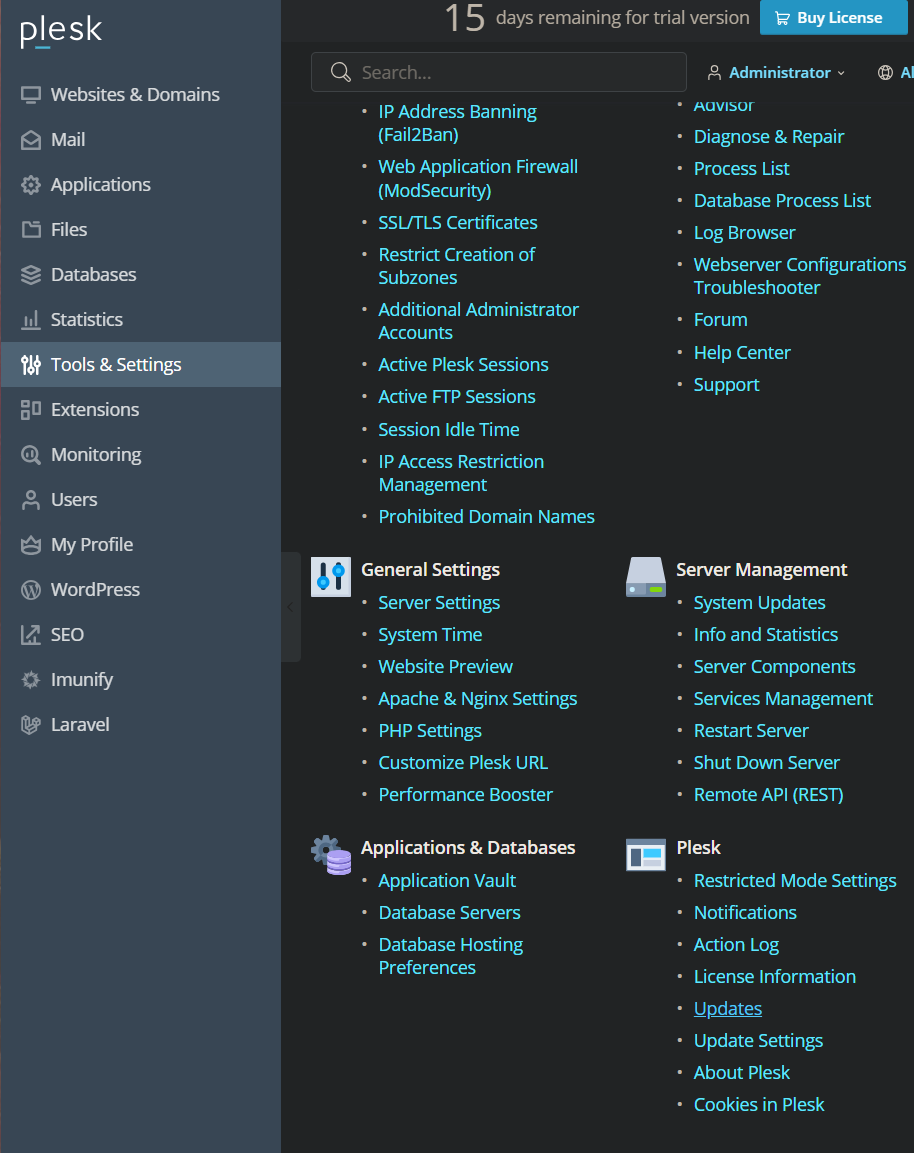Click the General Settings sliders icon
The width and height of the screenshot is (914, 1153).
point(331,577)
